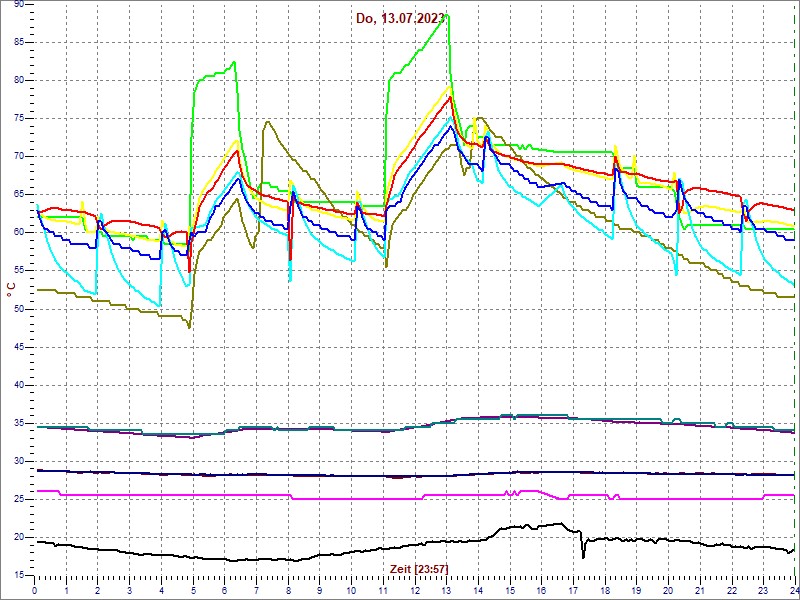Select the 70 tick label on temperature axis
Viewport: 800px width, 600px height.
tap(18, 157)
